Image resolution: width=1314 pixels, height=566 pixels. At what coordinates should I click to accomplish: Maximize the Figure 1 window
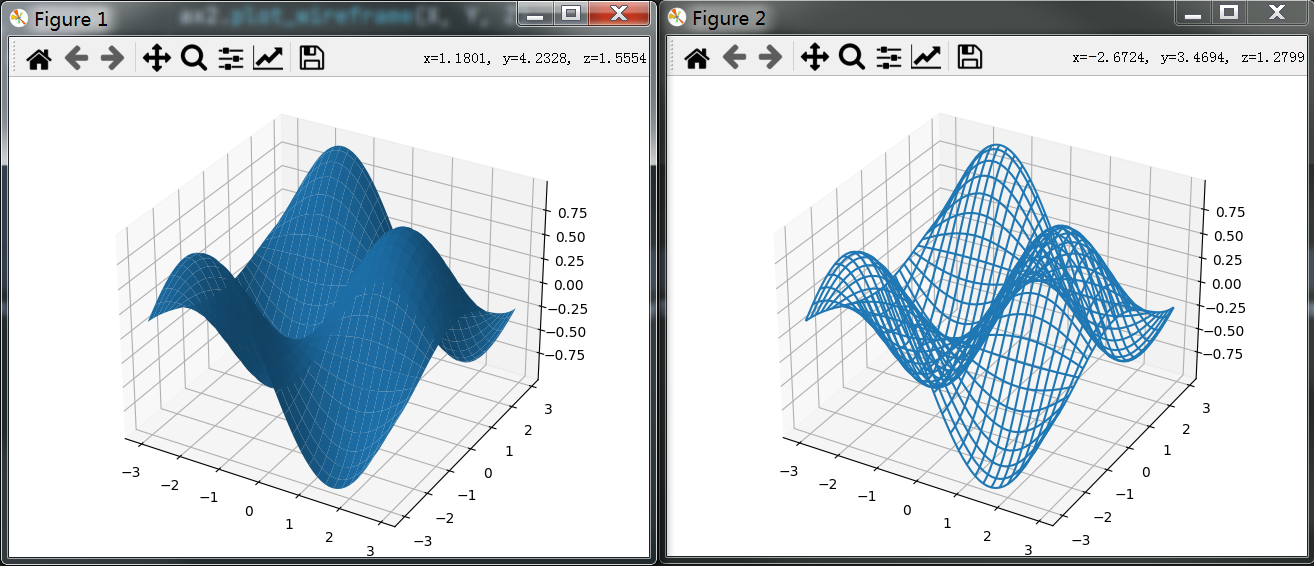[570, 14]
